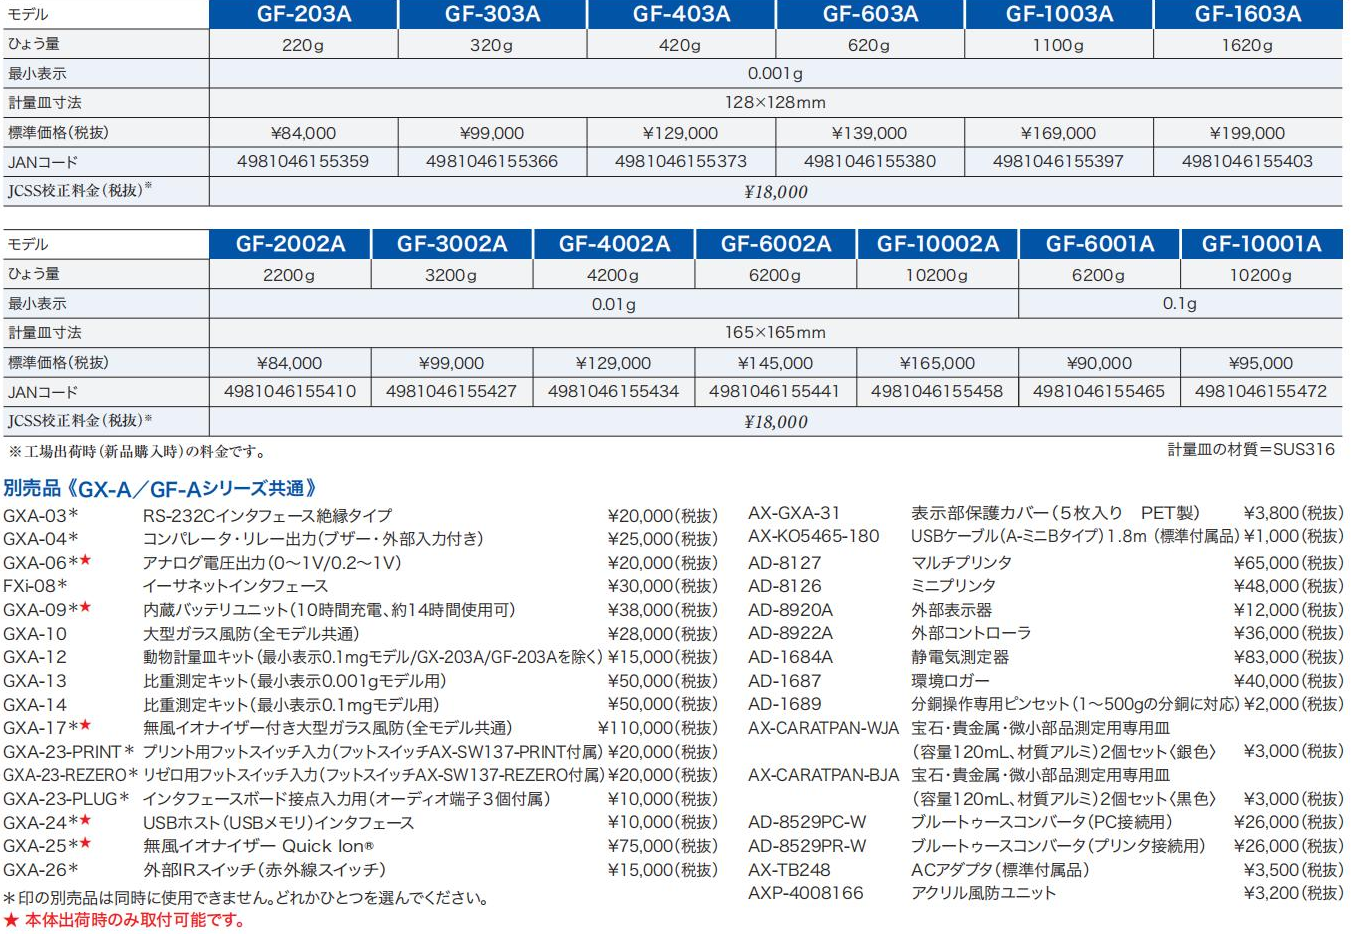This screenshot has height=934, width=1363.
Task: Select the GF-603A model header
Action: [x=870, y=14]
